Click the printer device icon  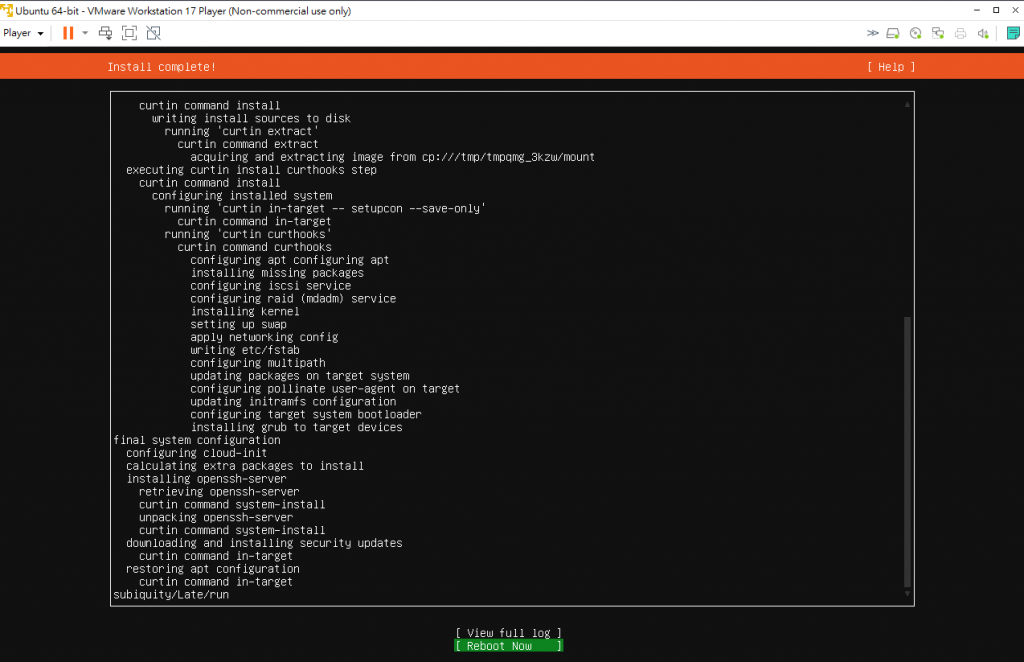click(960, 33)
